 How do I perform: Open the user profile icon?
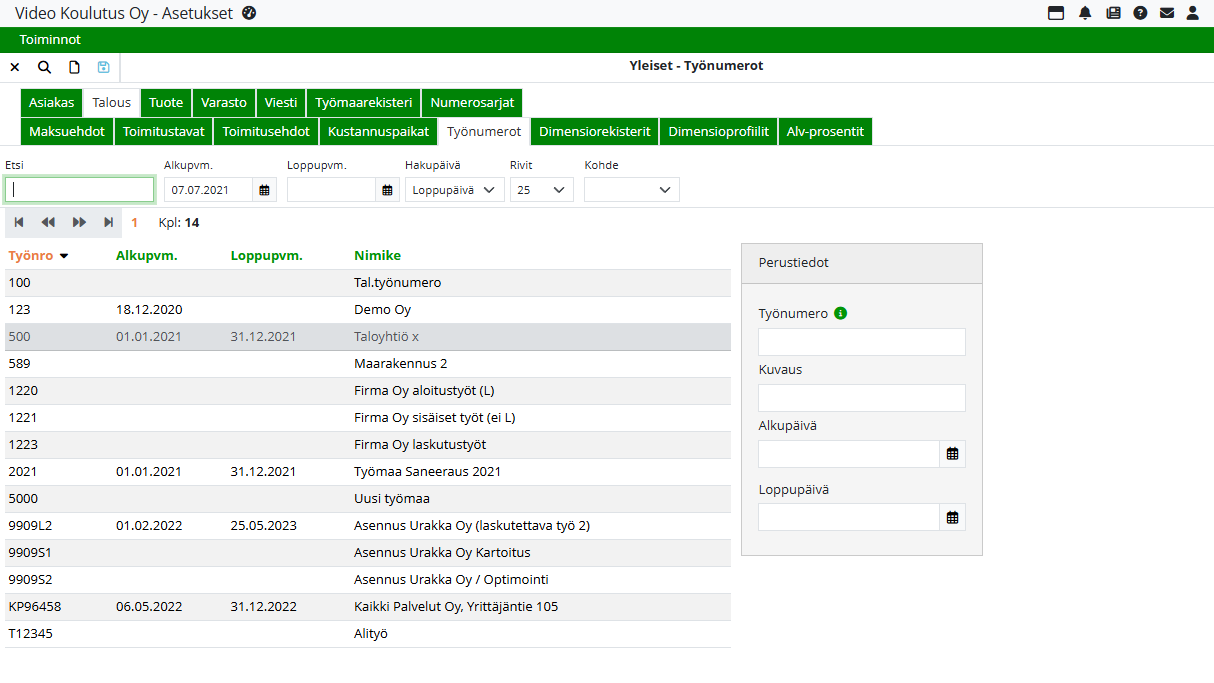(x=1192, y=13)
